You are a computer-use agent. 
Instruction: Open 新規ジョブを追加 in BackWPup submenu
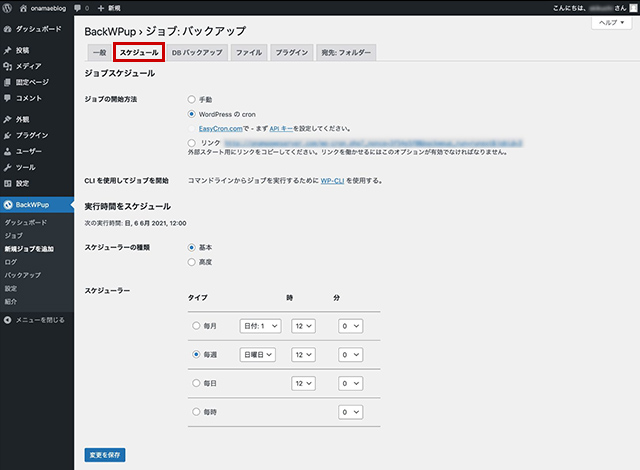pyautogui.click(x=29, y=249)
